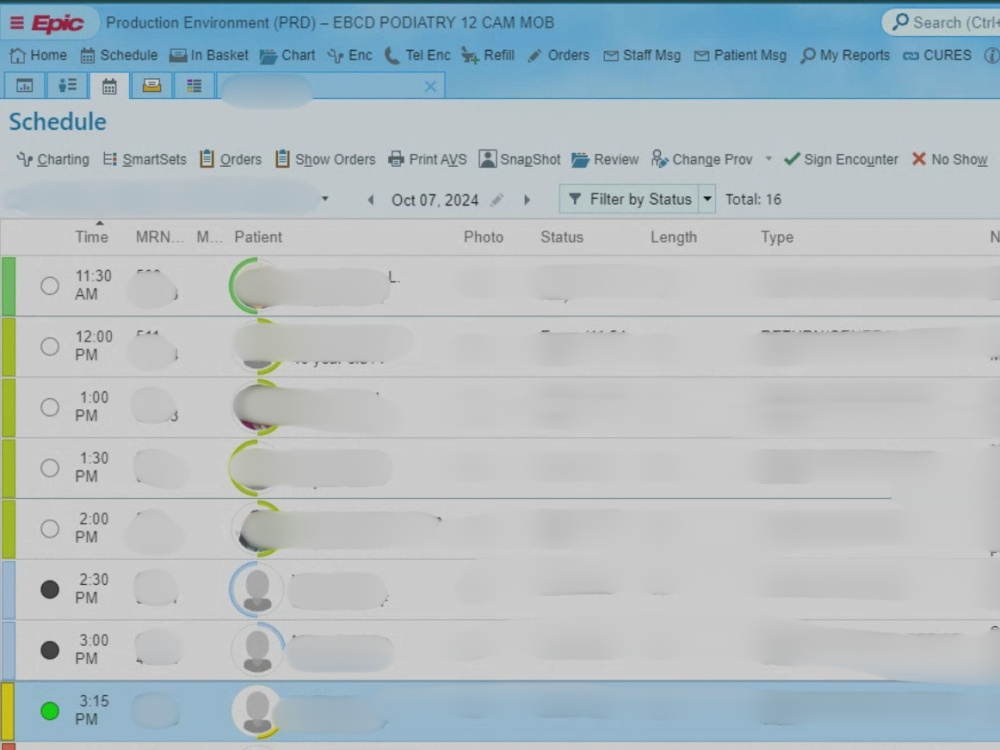Viewport: 1000px width, 750px height.
Task: Click Change Prov
Action: tap(702, 159)
